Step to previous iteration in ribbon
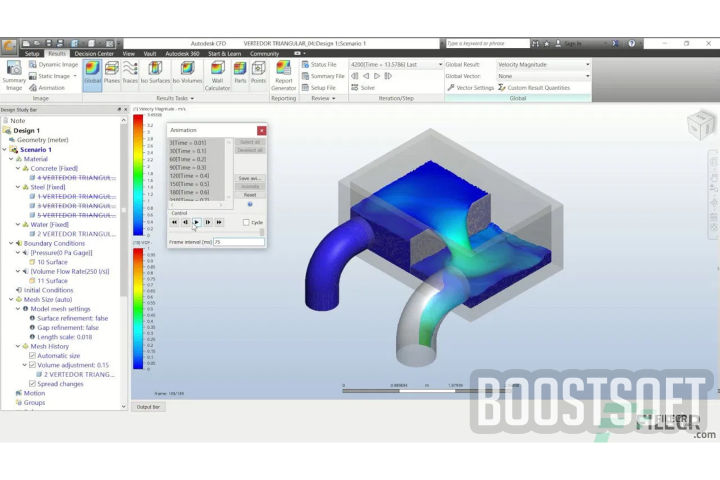Viewport: 720px width, 480px height. pyautogui.click(x=366, y=76)
